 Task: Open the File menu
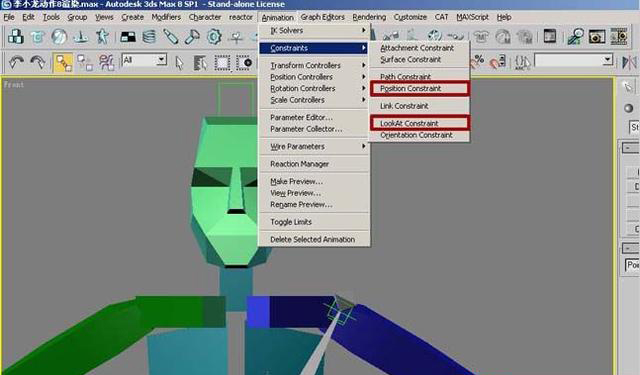point(9,17)
